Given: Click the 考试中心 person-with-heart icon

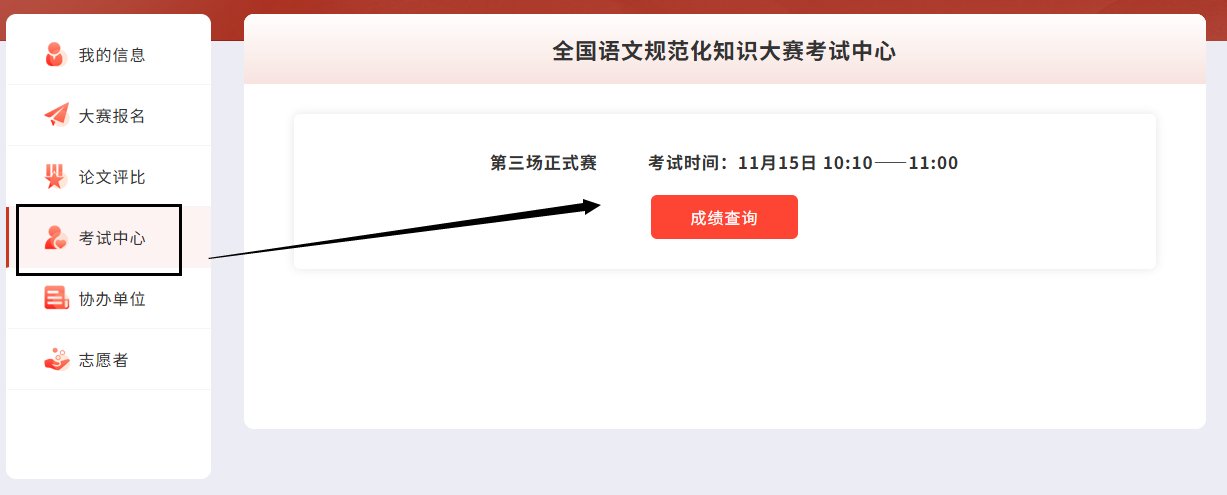Looking at the screenshot, I should pyautogui.click(x=56, y=238).
